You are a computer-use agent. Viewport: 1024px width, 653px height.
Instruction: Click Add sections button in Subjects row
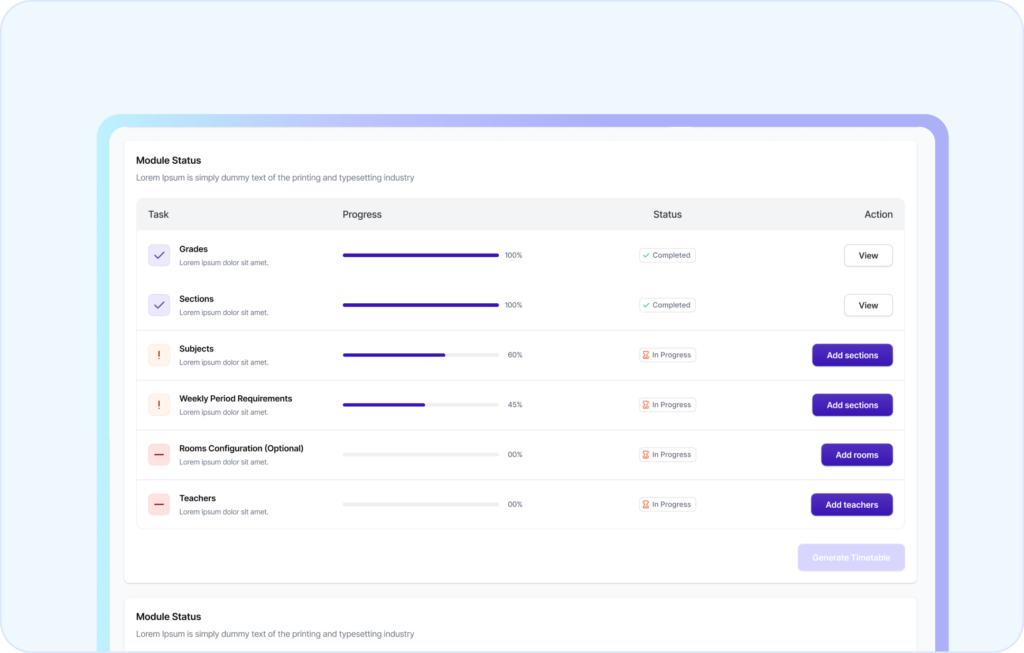pos(852,355)
